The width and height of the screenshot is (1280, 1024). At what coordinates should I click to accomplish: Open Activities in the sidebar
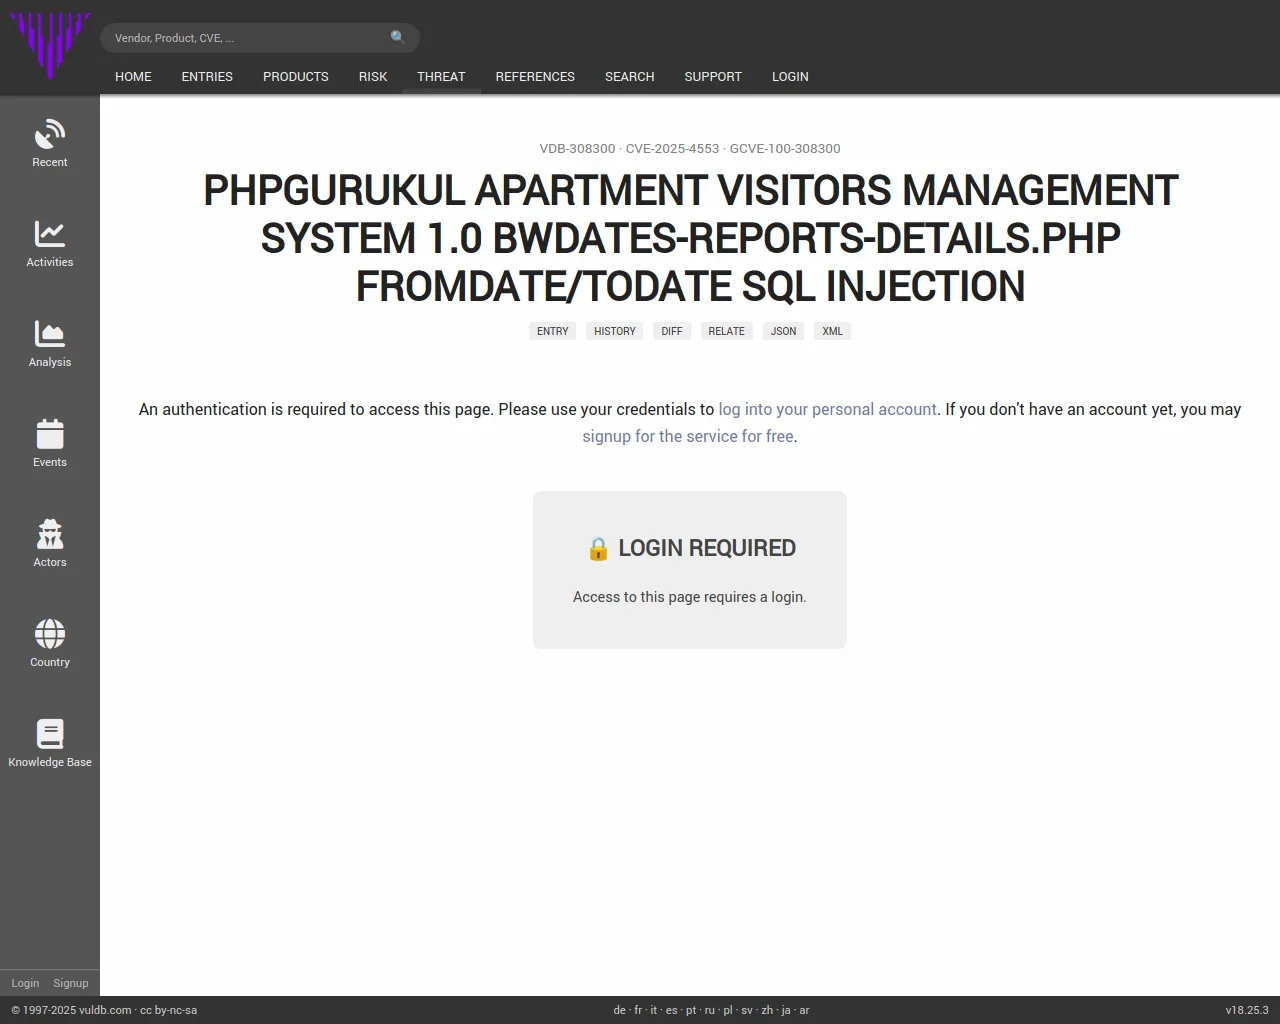point(50,245)
